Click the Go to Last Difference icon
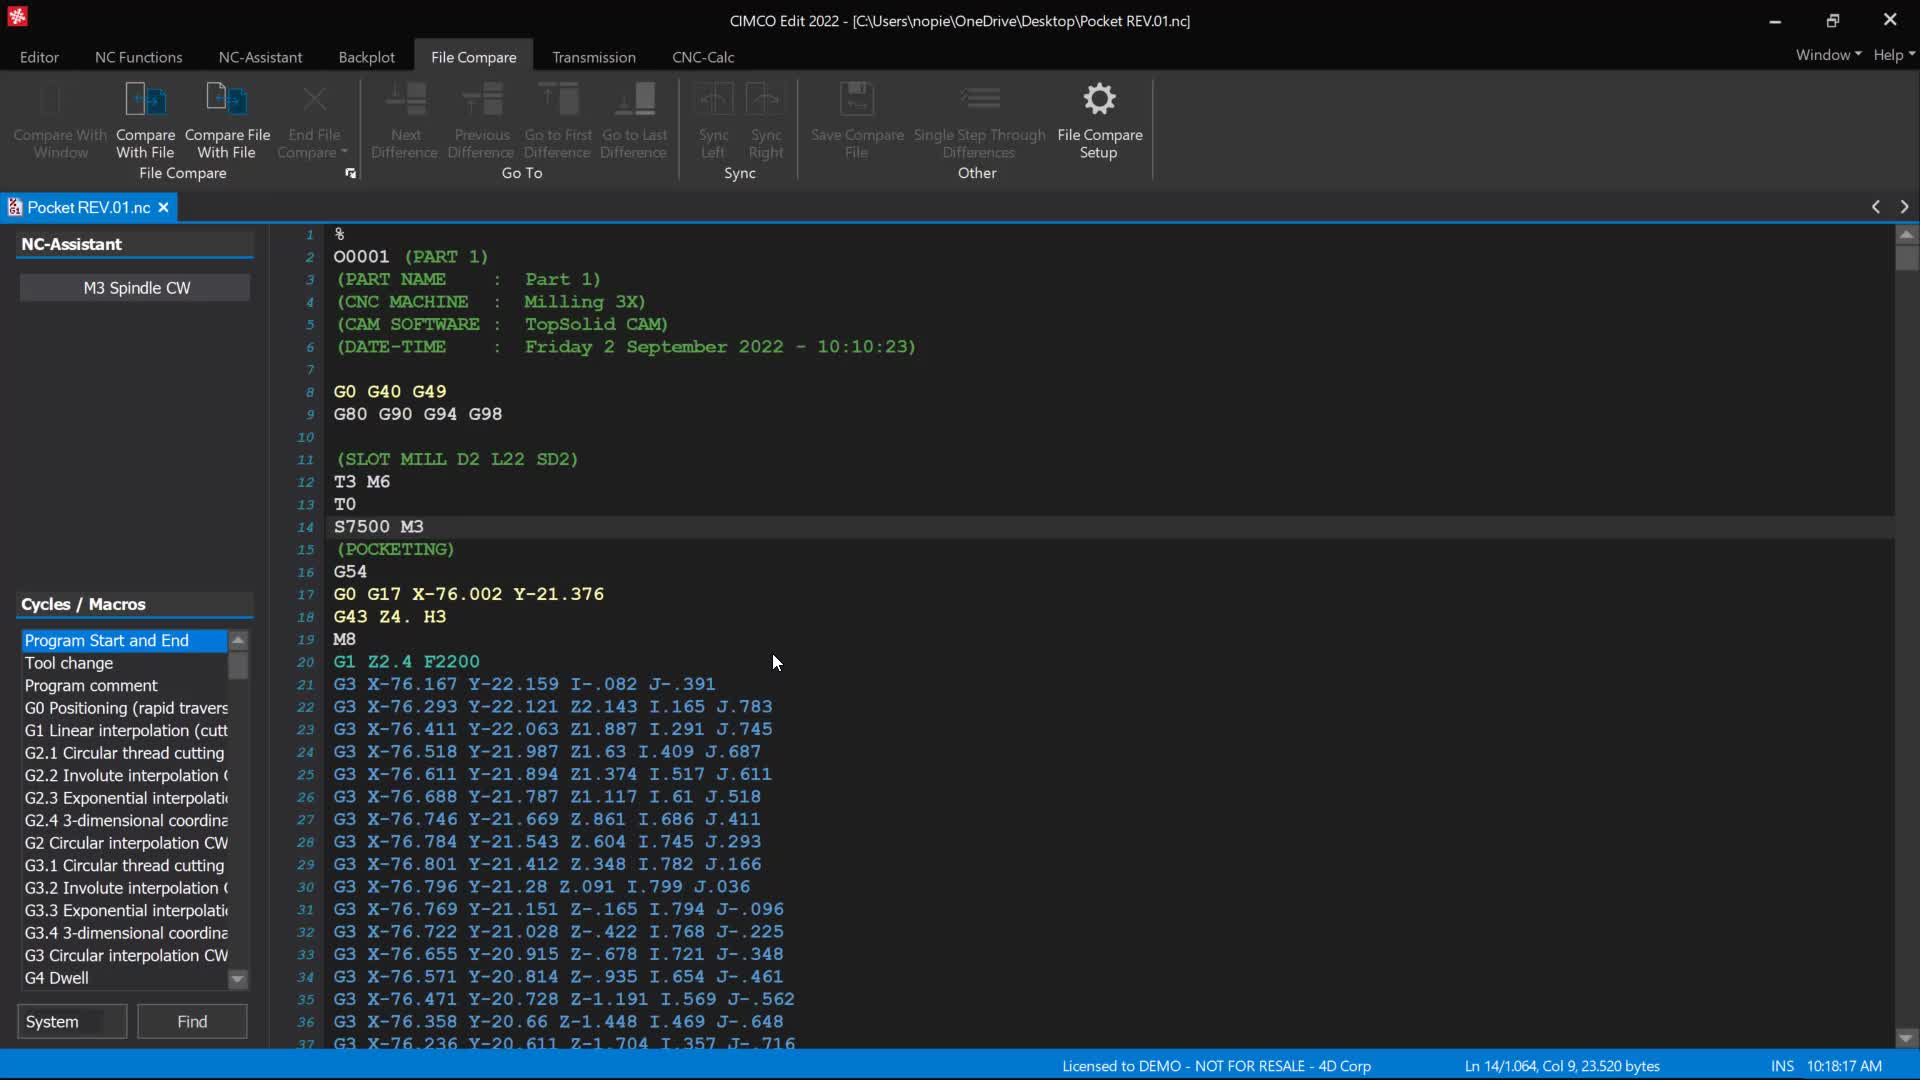Image resolution: width=1920 pixels, height=1080 pixels. [634, 100]
